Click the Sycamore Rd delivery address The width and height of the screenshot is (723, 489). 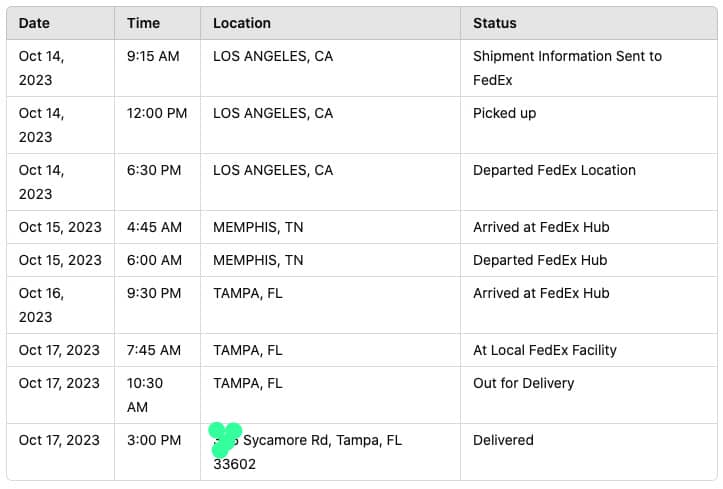322,440
